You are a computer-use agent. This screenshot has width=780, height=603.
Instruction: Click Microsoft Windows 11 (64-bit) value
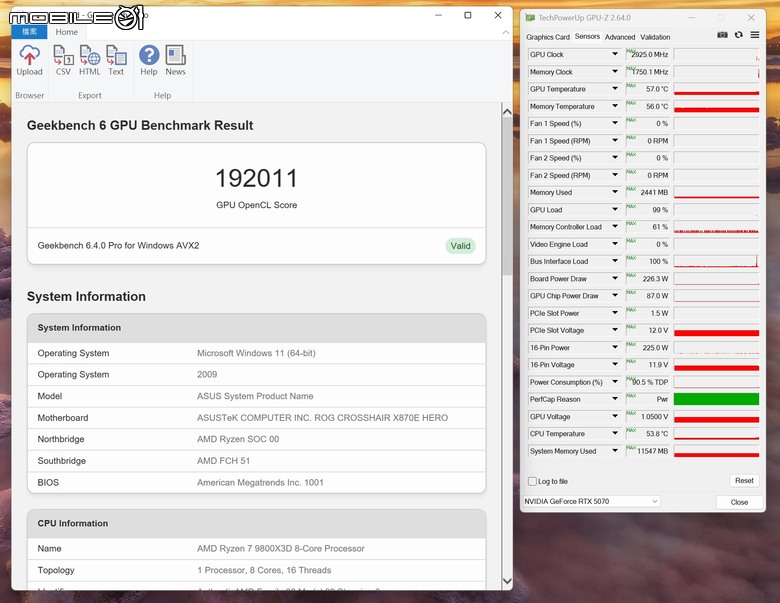tap(256, 353)
